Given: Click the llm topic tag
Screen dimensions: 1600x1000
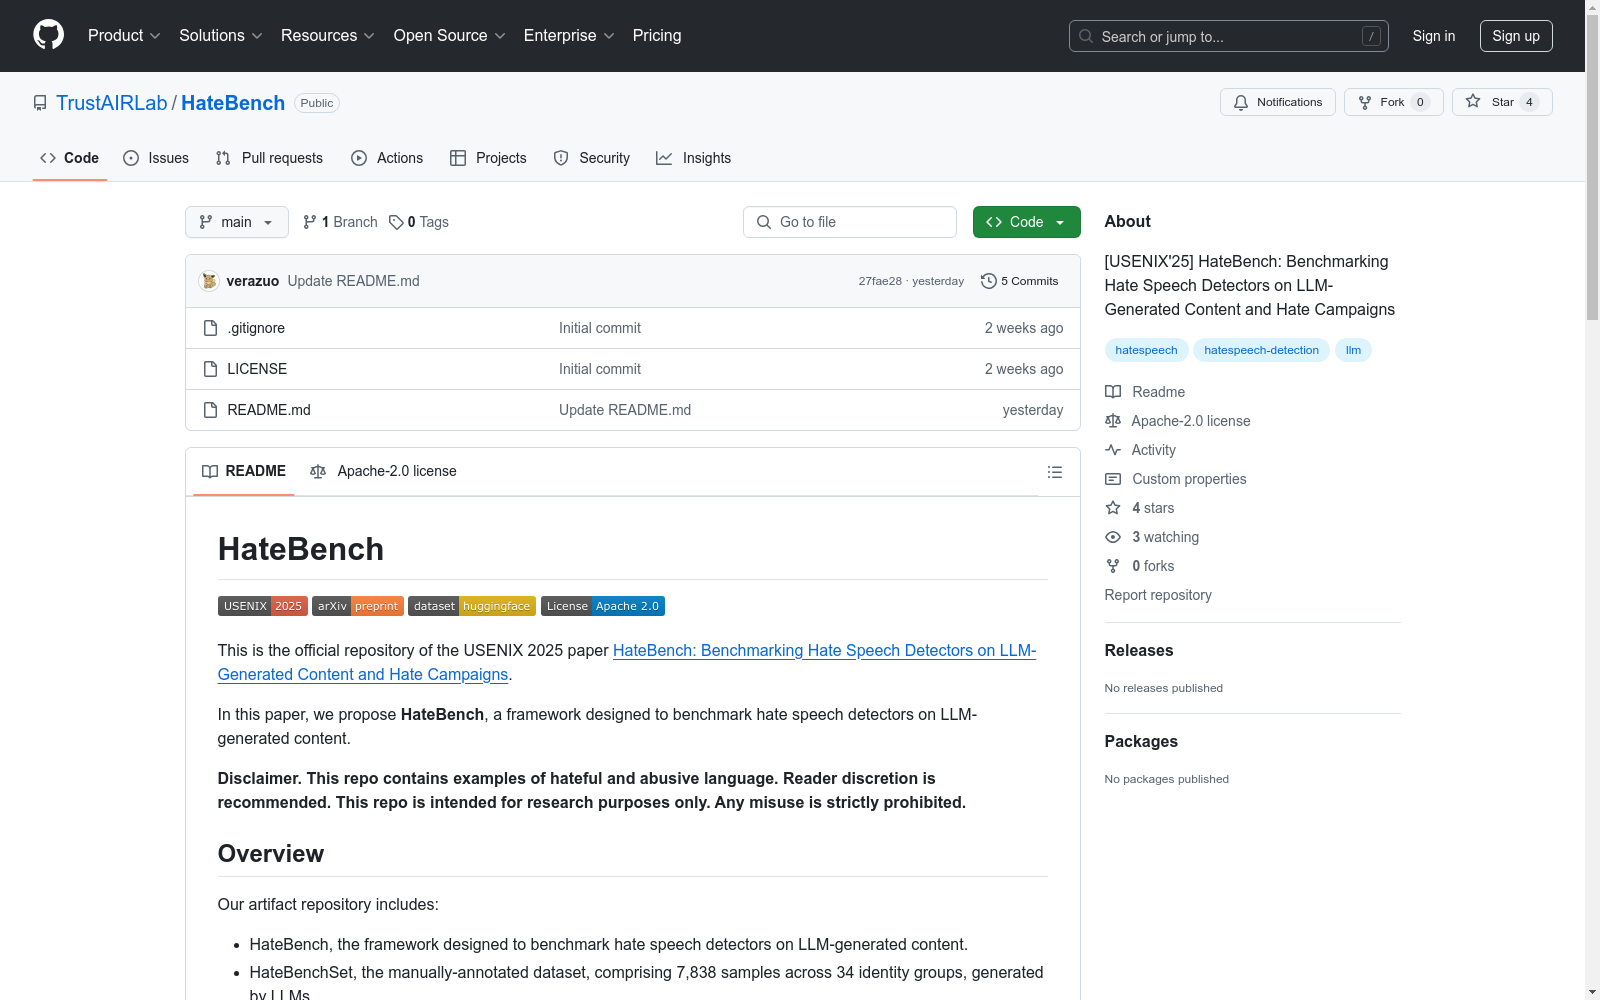Looking at the screenshot, I should coord(1353,350).
